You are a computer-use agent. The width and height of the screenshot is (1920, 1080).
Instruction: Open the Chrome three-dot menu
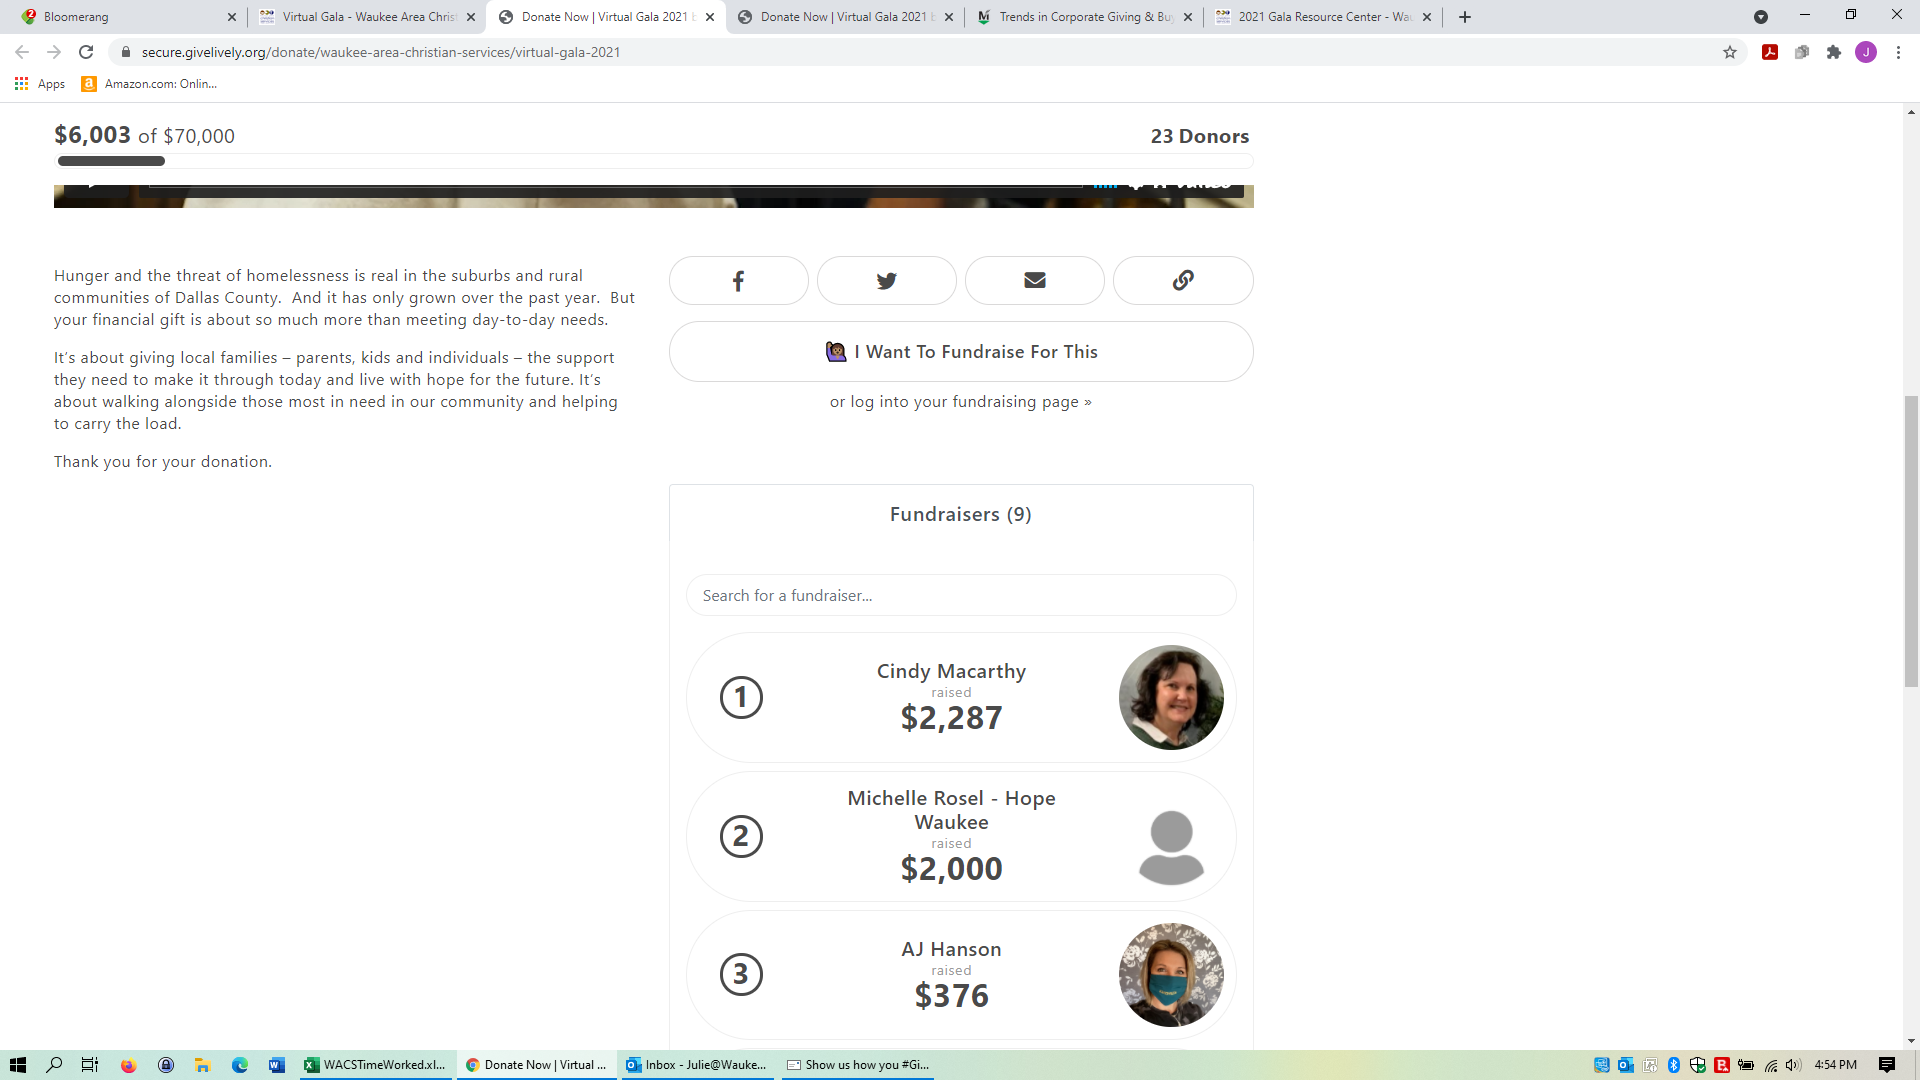click(1898, 53)
